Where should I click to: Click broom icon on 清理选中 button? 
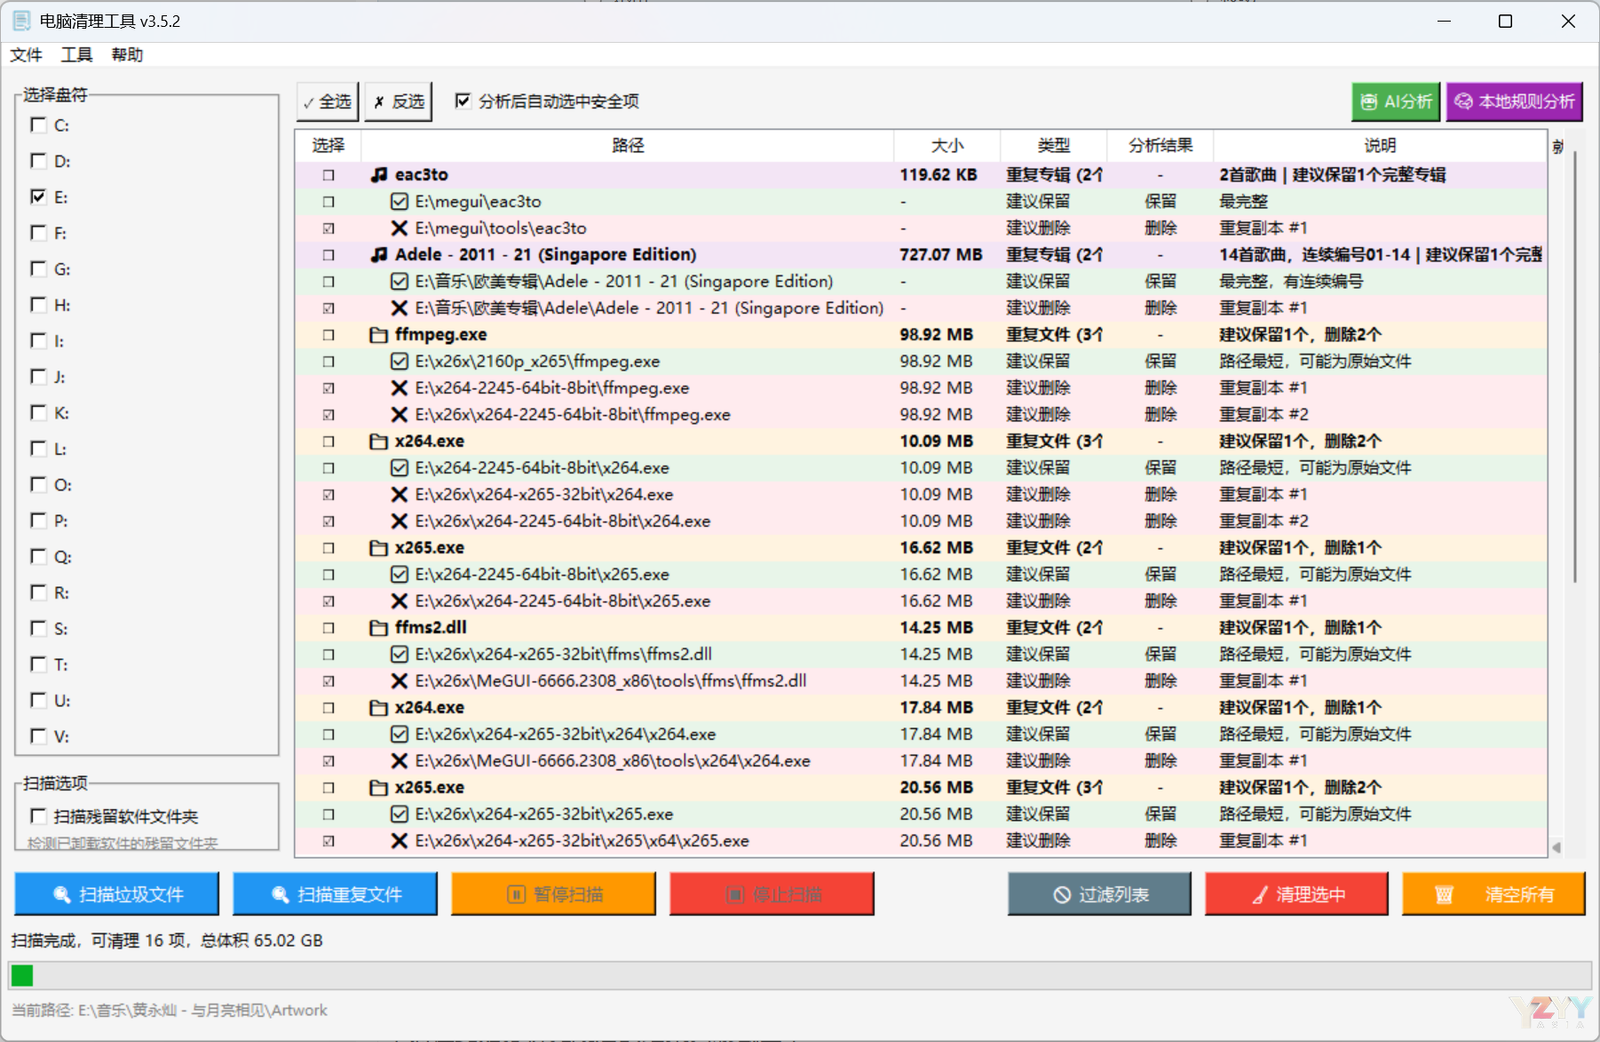click(x=1260, y=895)
